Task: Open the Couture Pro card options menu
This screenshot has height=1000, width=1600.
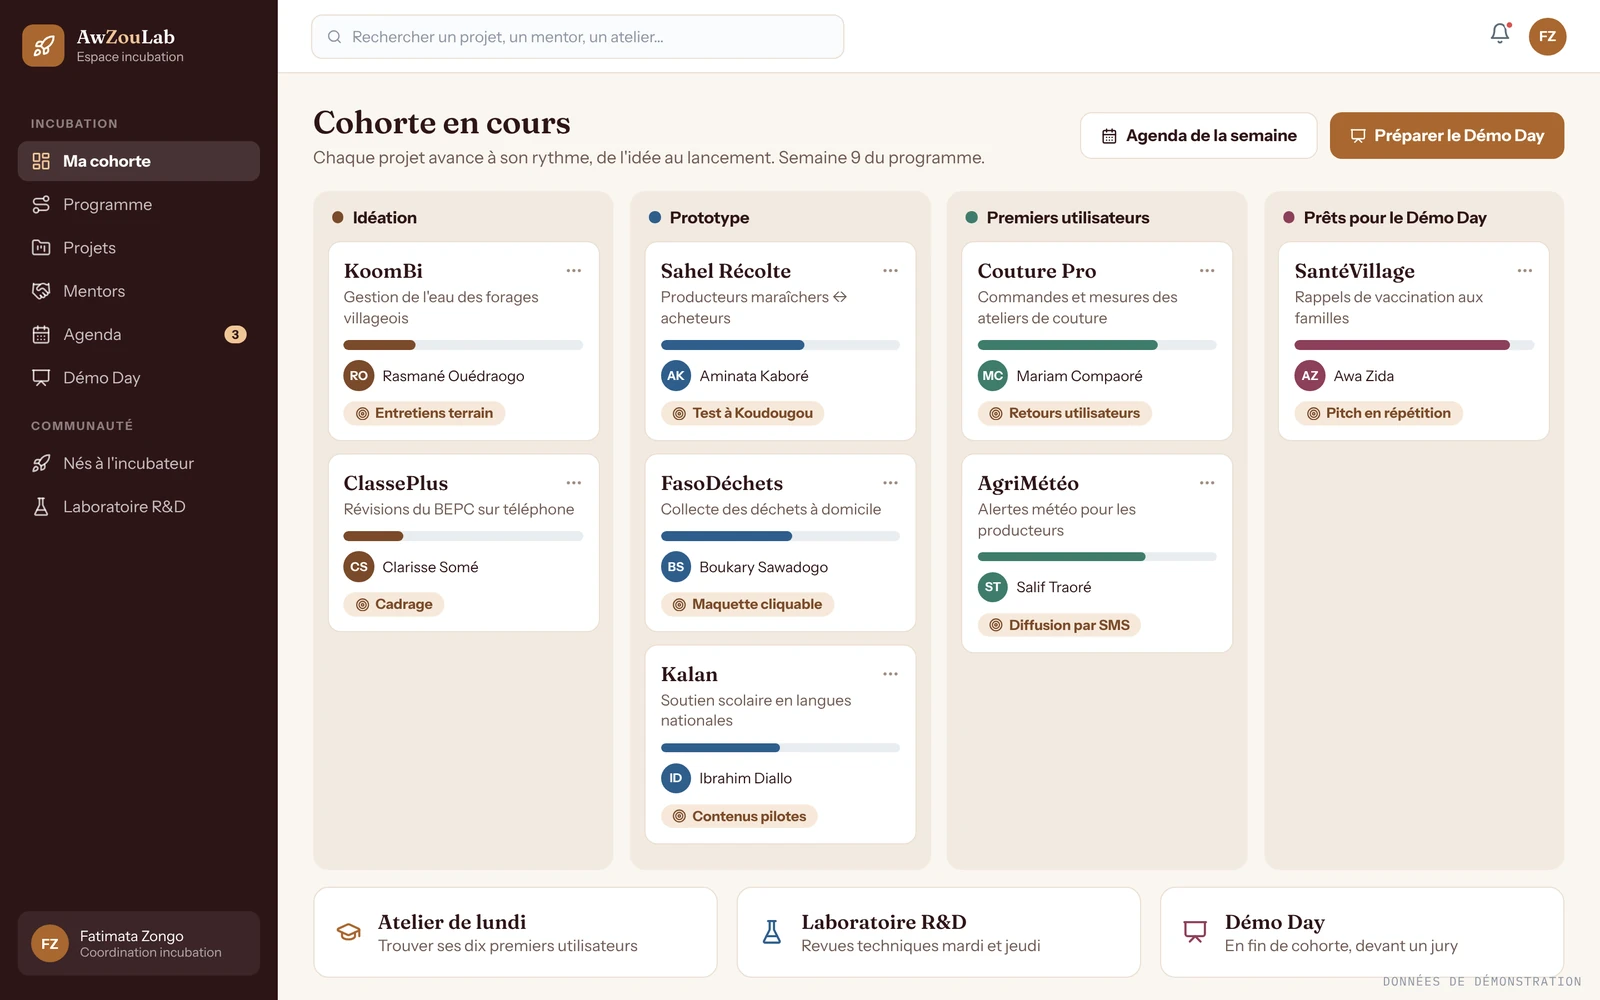Action: tap(1207, 271)
